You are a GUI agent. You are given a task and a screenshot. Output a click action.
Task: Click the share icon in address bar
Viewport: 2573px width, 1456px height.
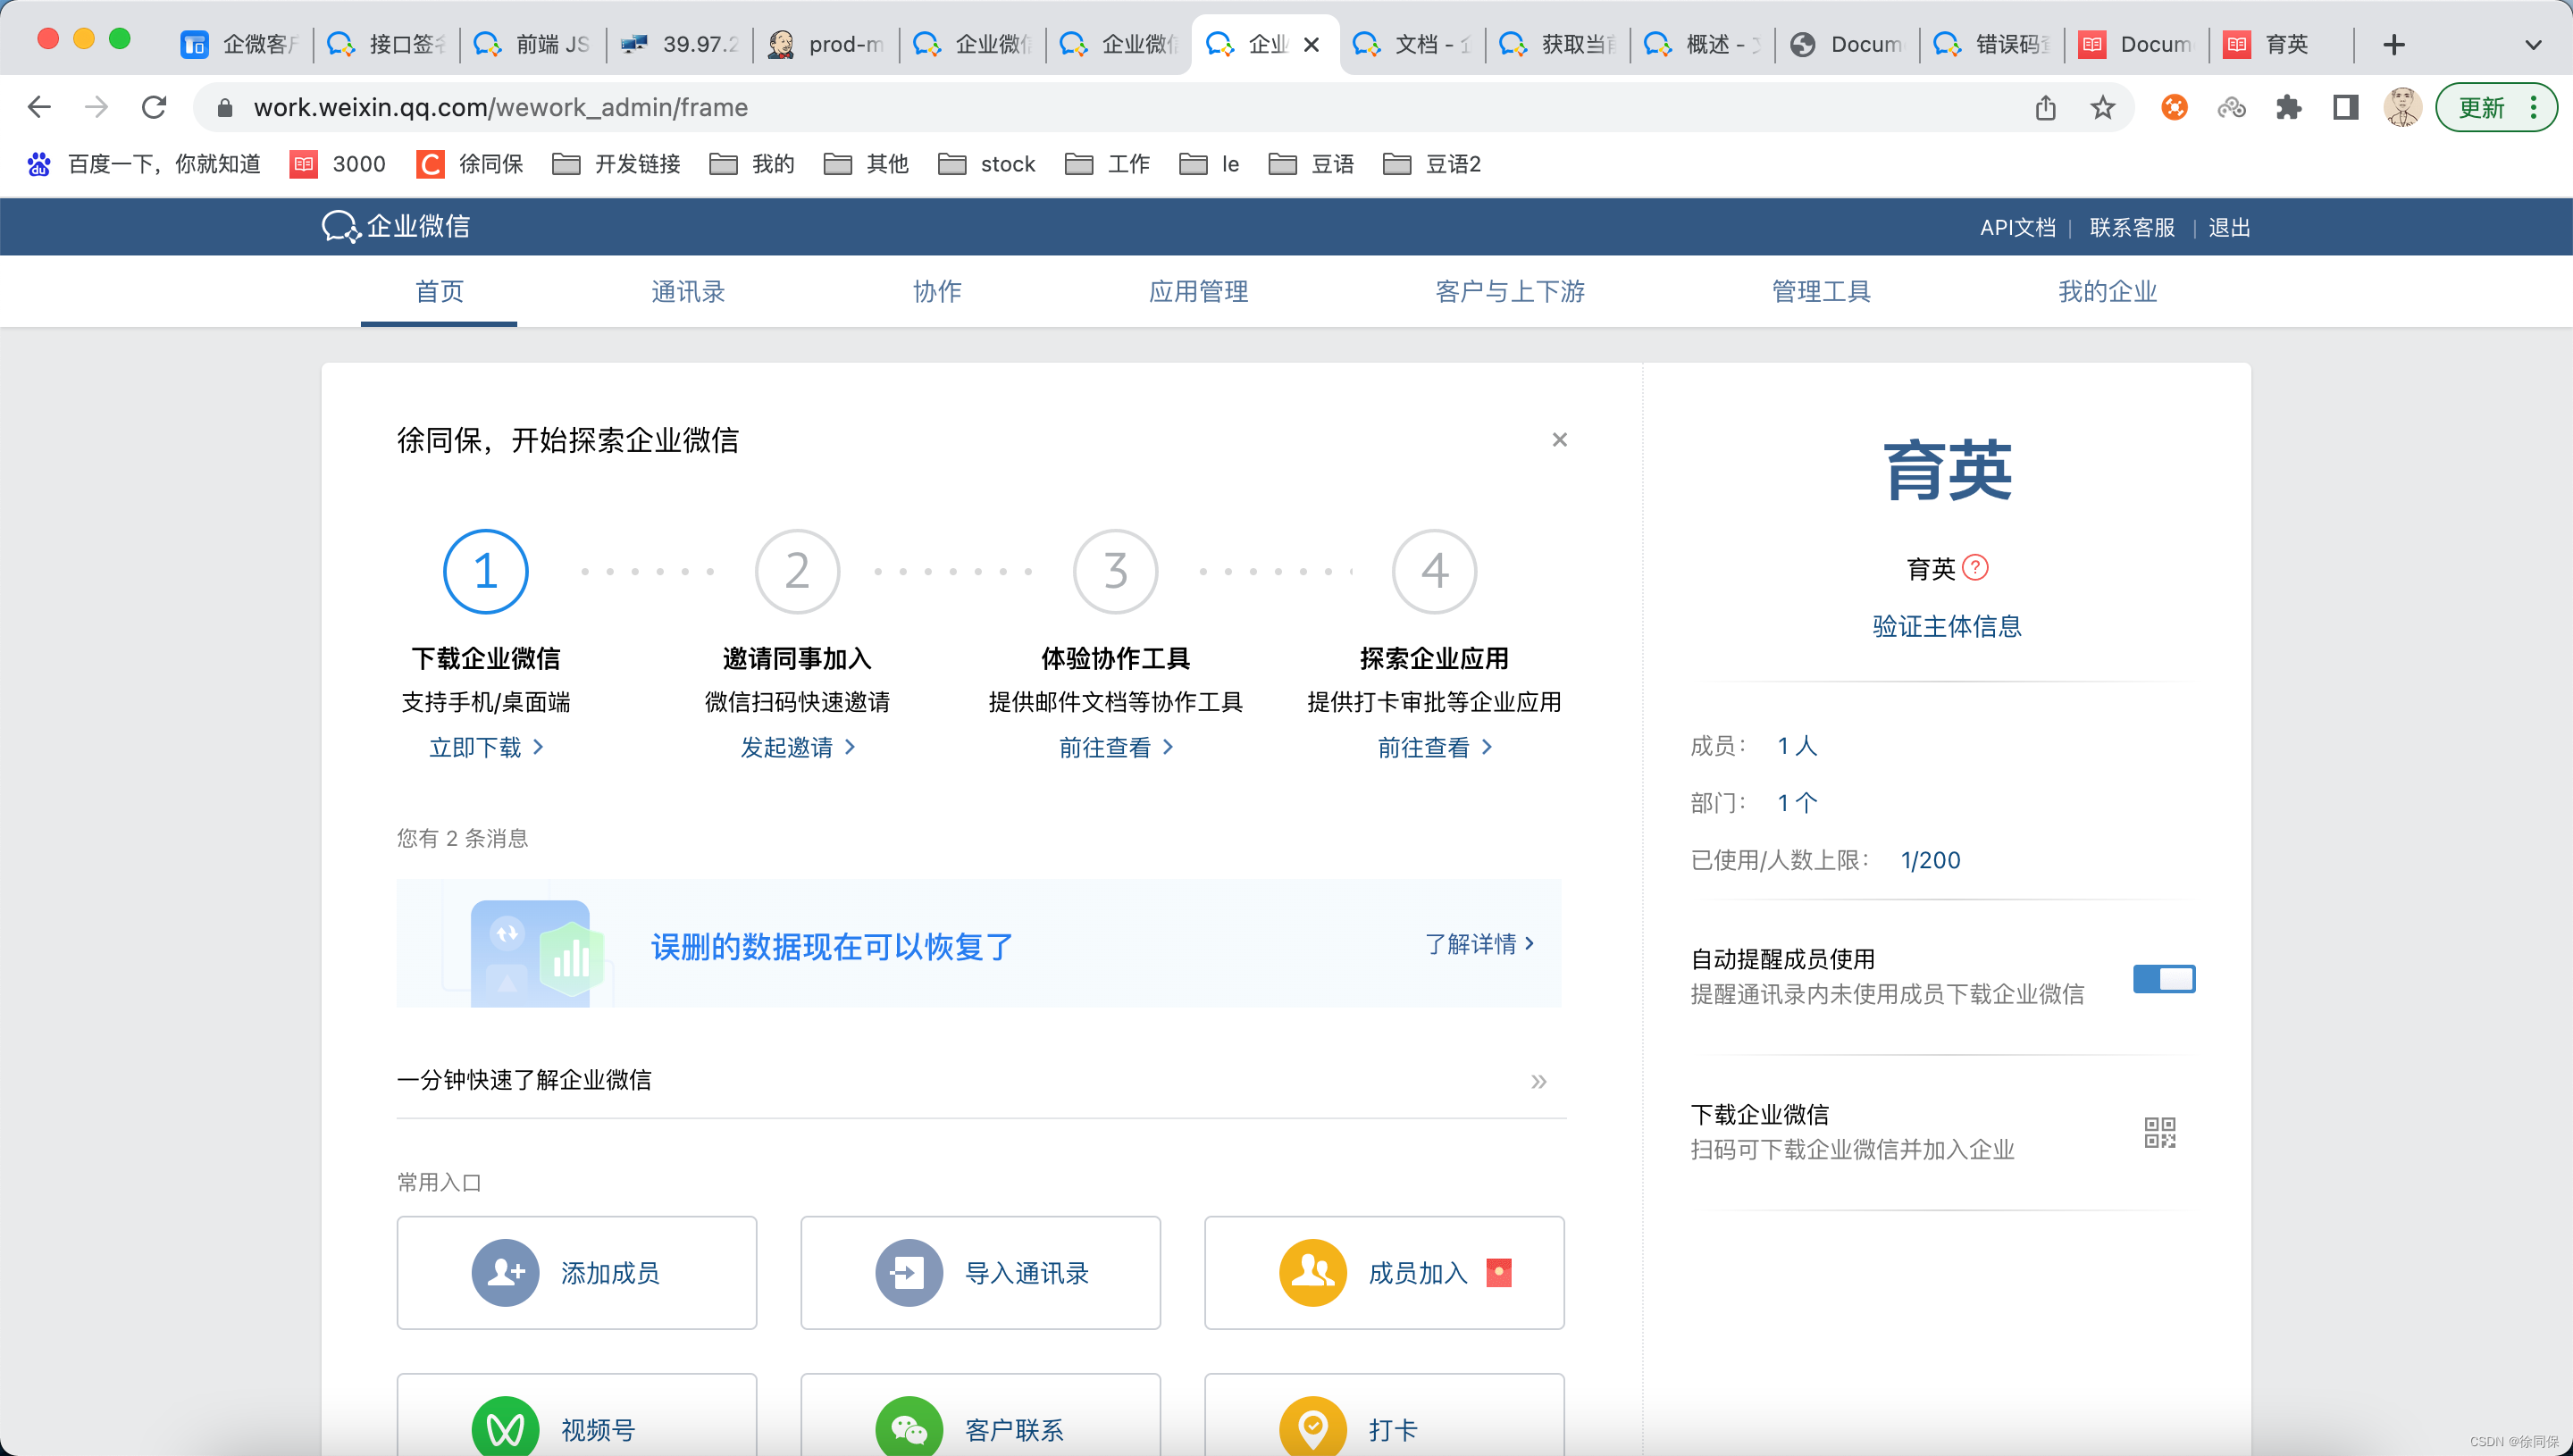(2045, 107)
